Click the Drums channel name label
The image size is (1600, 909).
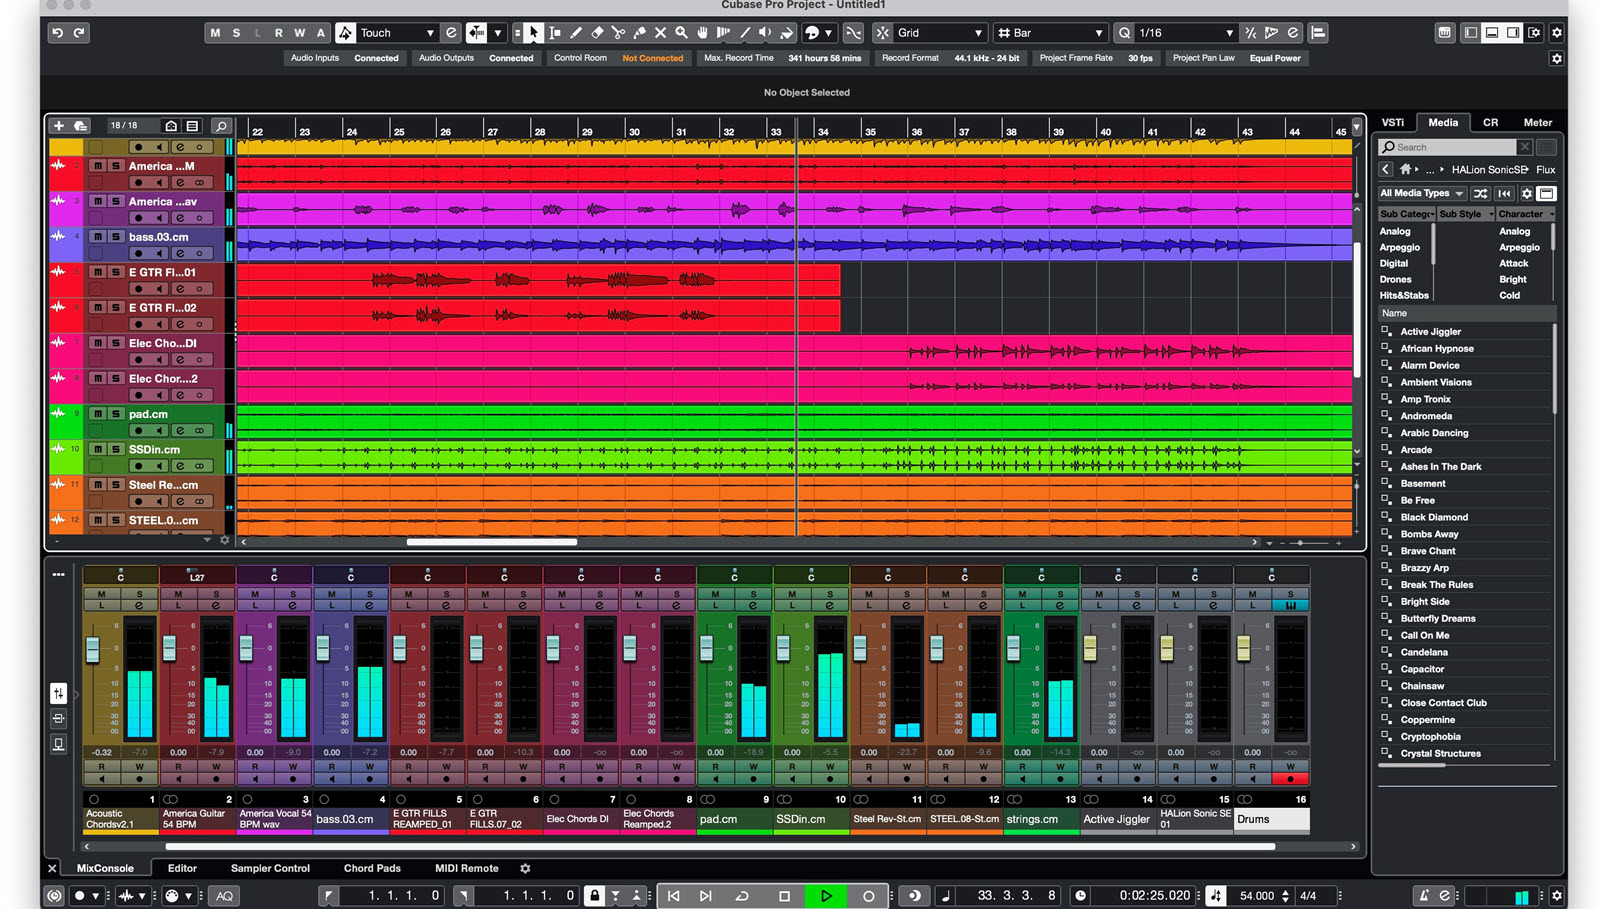1271,819
